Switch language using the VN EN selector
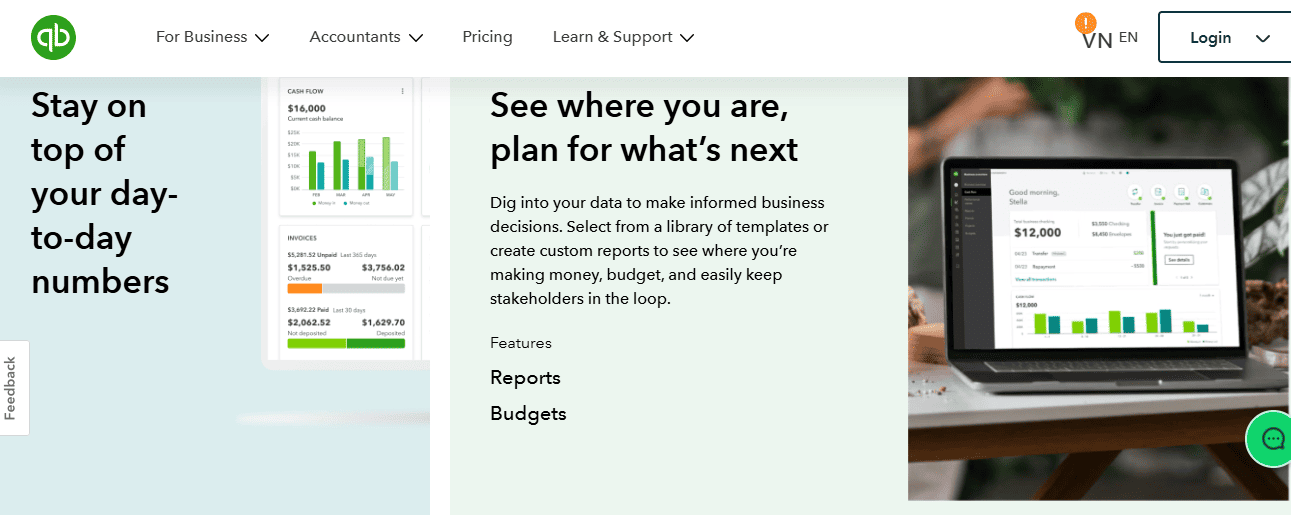This screenshot has height=515, width=1291. tap(1110, 39)
